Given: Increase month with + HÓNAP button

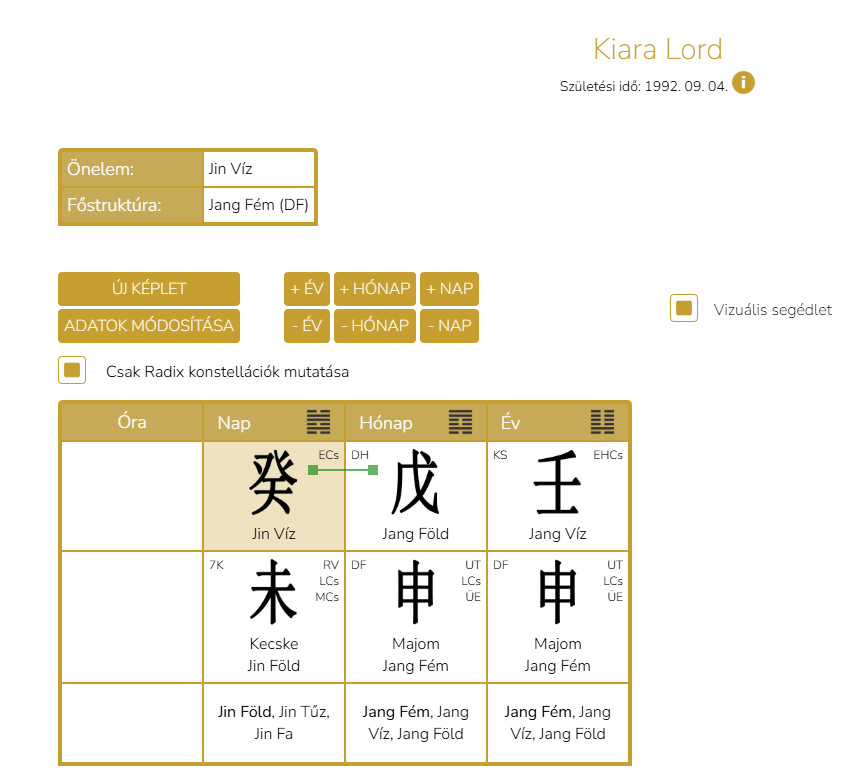Looking at the screenshot, I should [374, 289].
